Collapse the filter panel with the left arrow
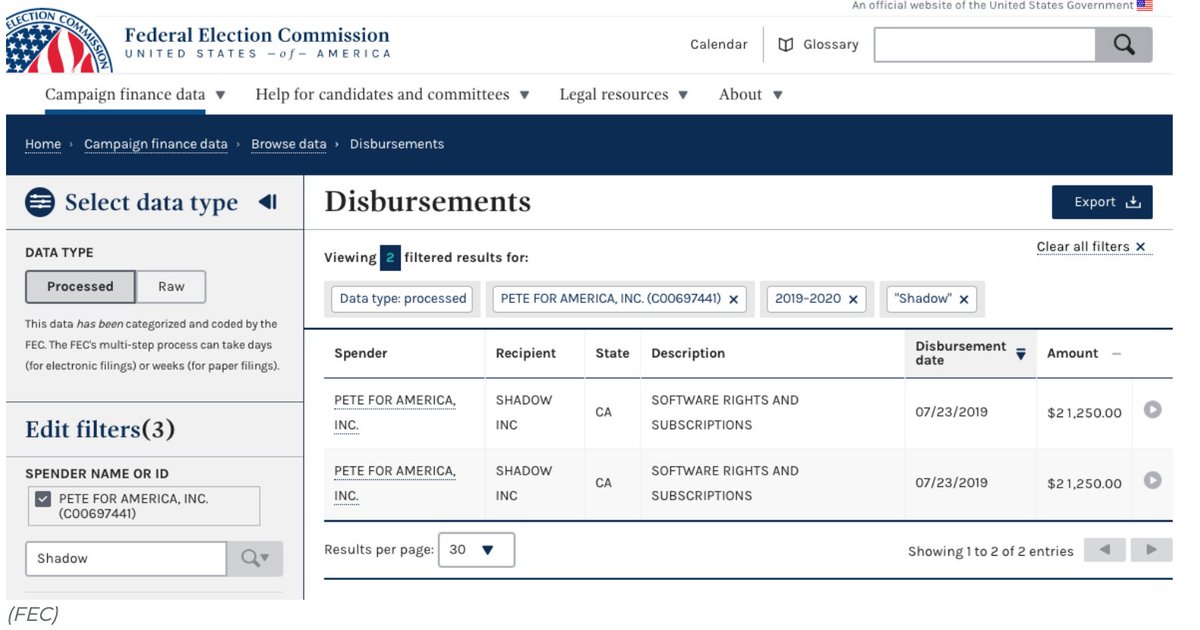 tap(267, 202)
